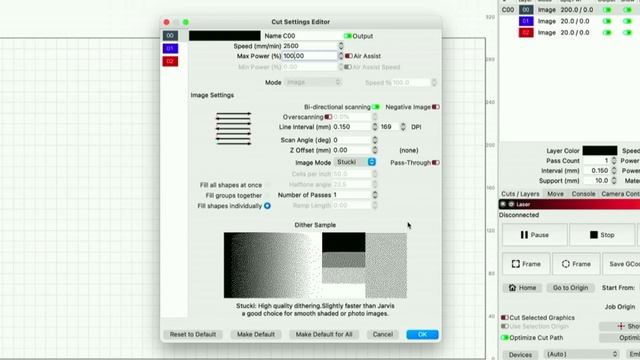Click the Z Offset (mm) field
Viewport: 640px width, 360px height.
point(352,150)
